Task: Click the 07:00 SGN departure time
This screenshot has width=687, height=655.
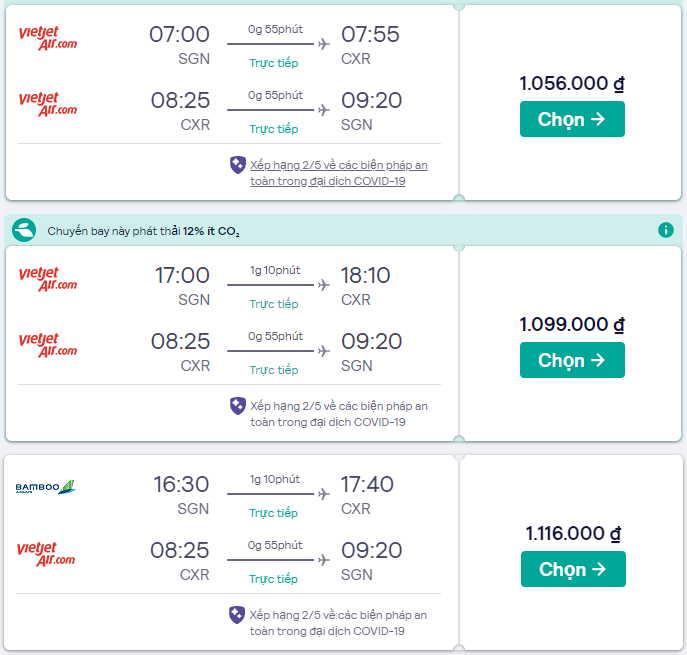Action: [x=179, y=35]
